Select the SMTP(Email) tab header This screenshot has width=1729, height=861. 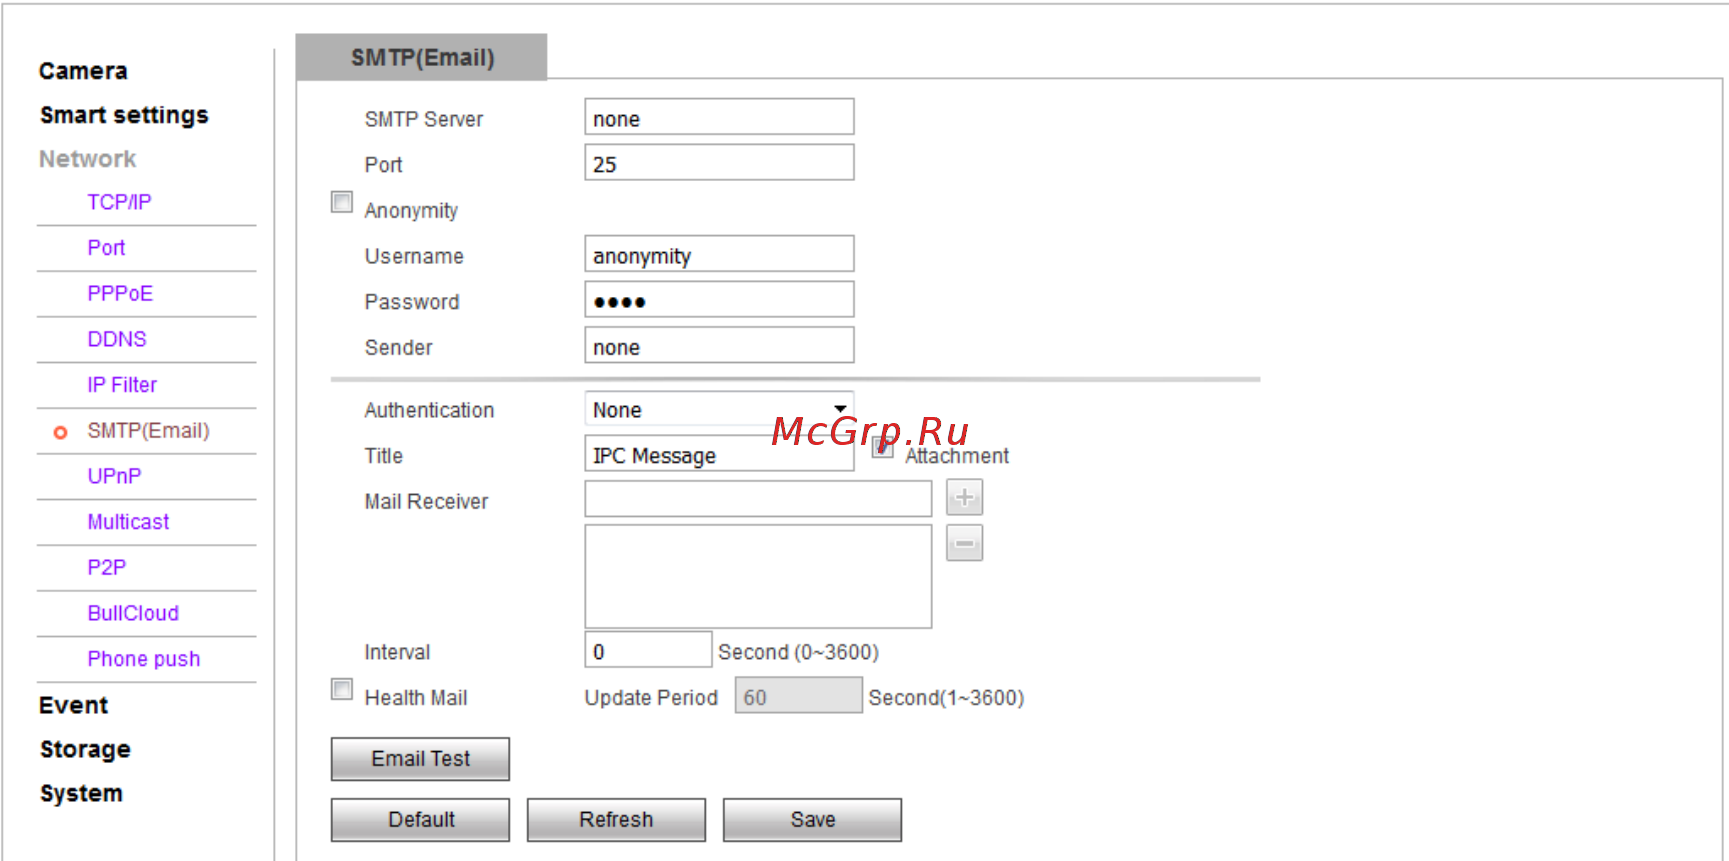pos(421,57)
